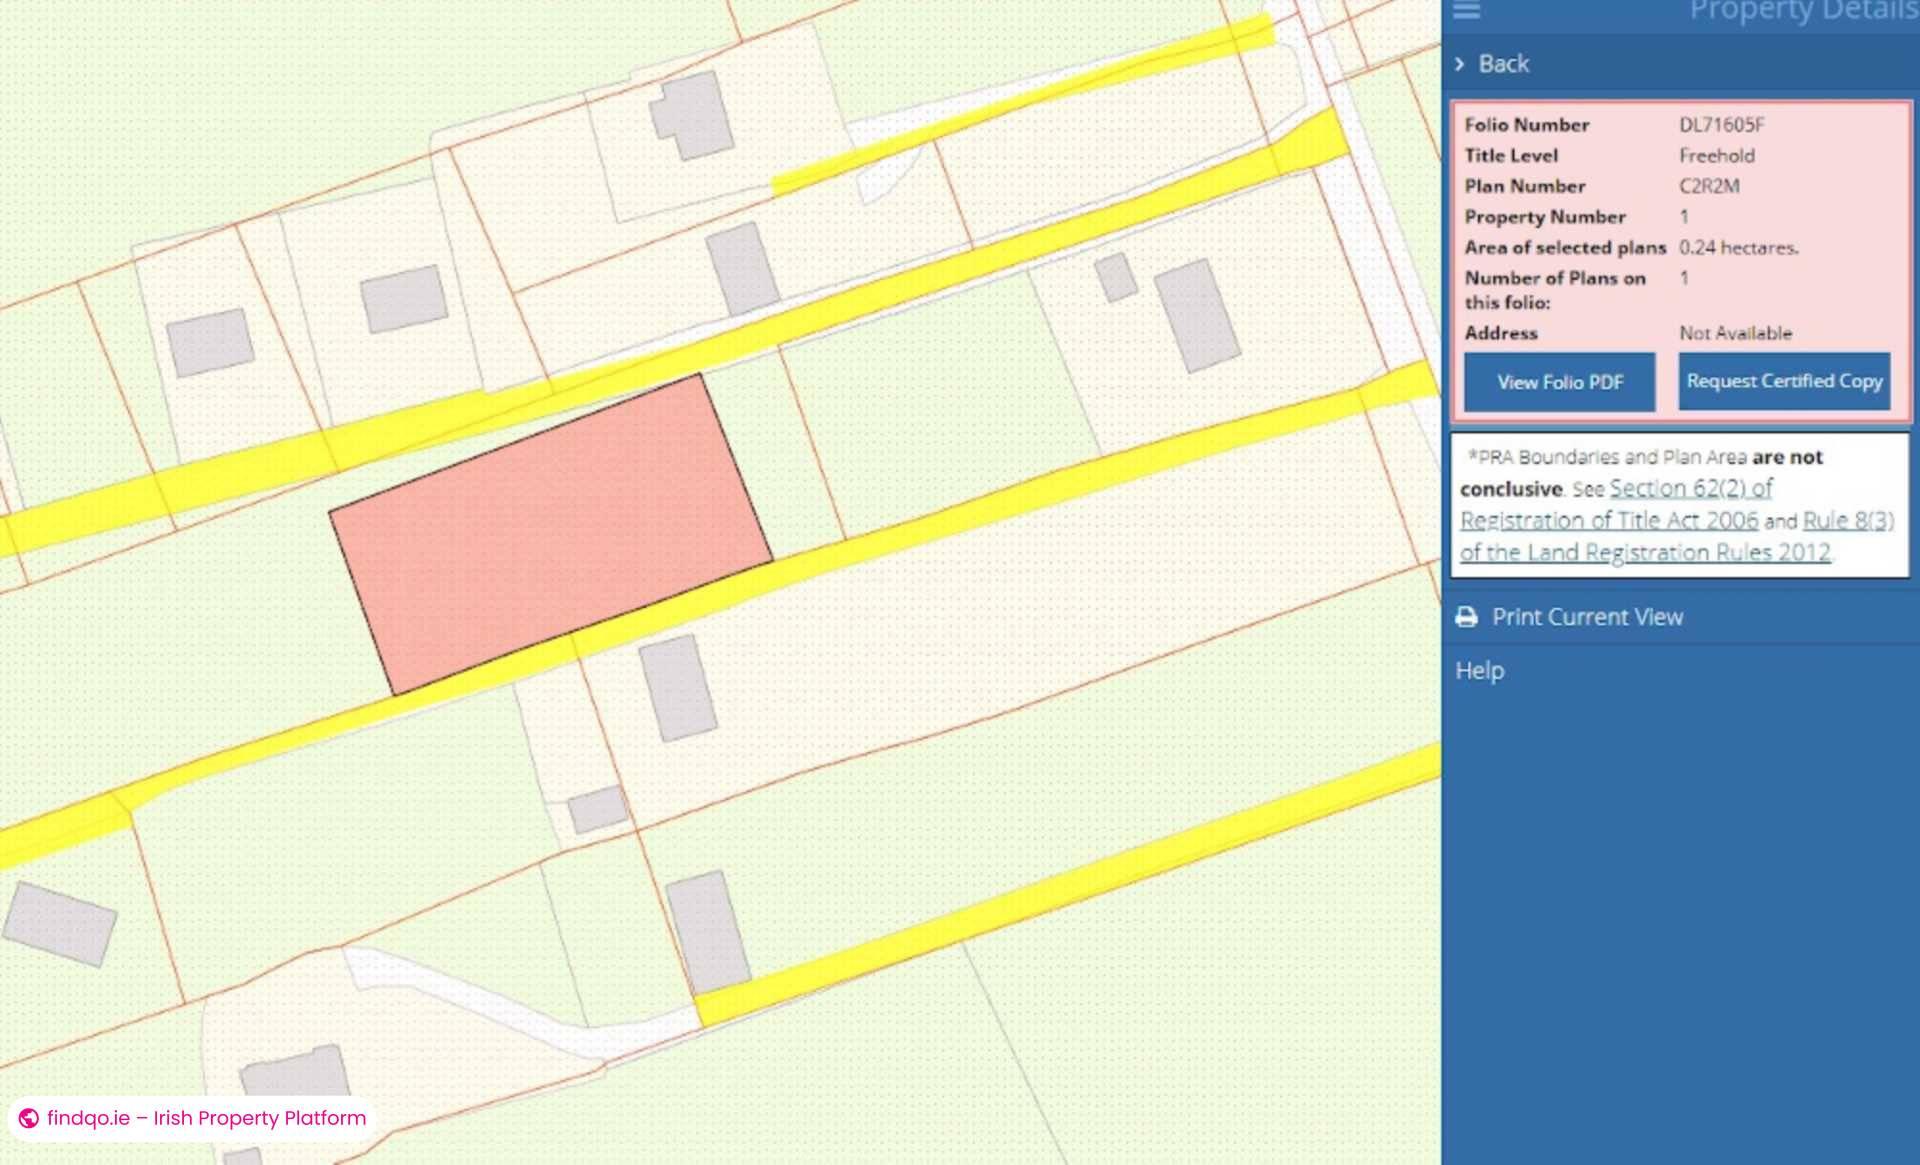Screen dimensions: 1920x1165
Task: Click the folio number DL71605F text
Action: coord(1722,125)
